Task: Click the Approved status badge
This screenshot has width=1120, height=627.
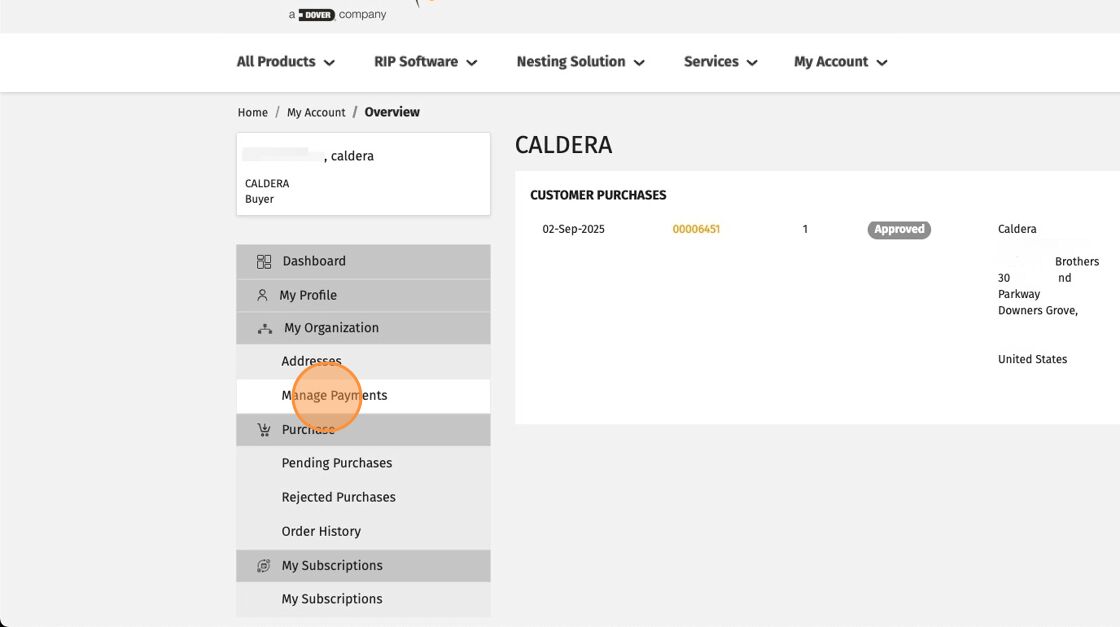Action: tap(899, 229)
